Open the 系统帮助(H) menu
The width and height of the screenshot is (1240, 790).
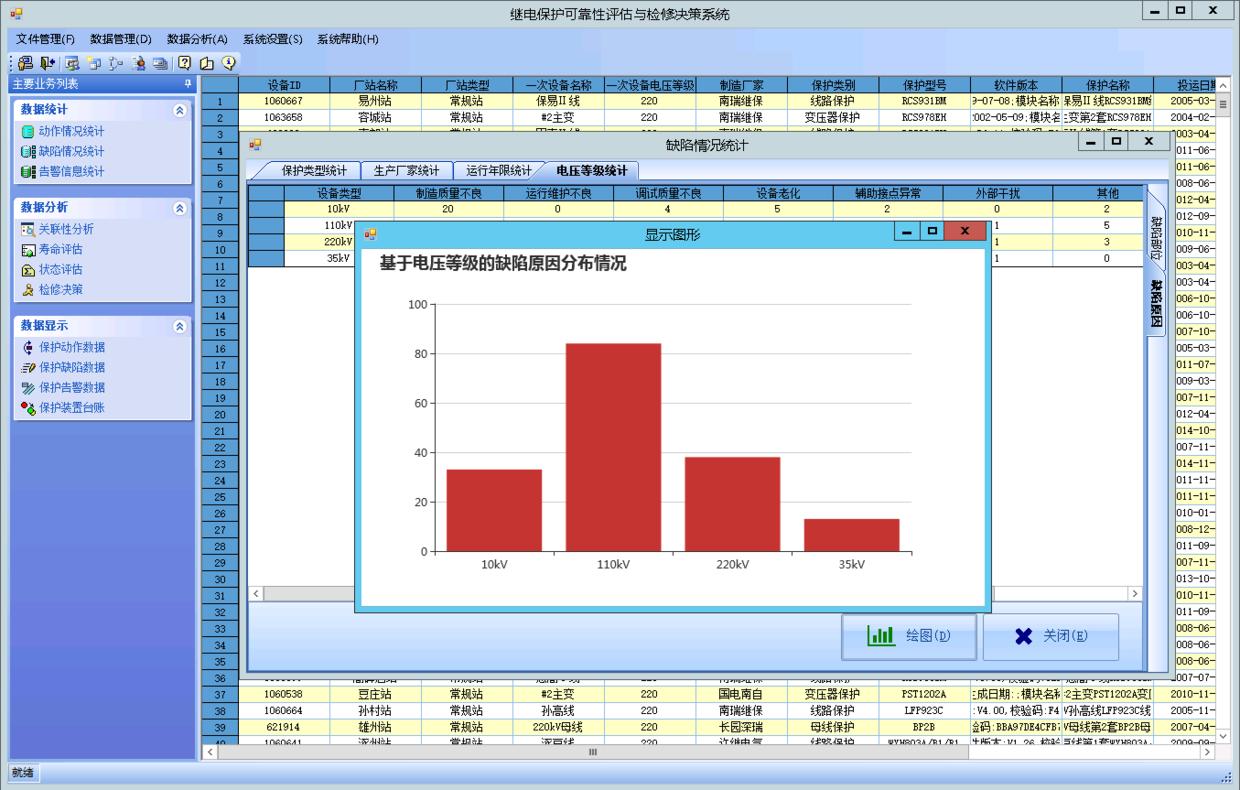pyautogui.click(x=347, y=39)
